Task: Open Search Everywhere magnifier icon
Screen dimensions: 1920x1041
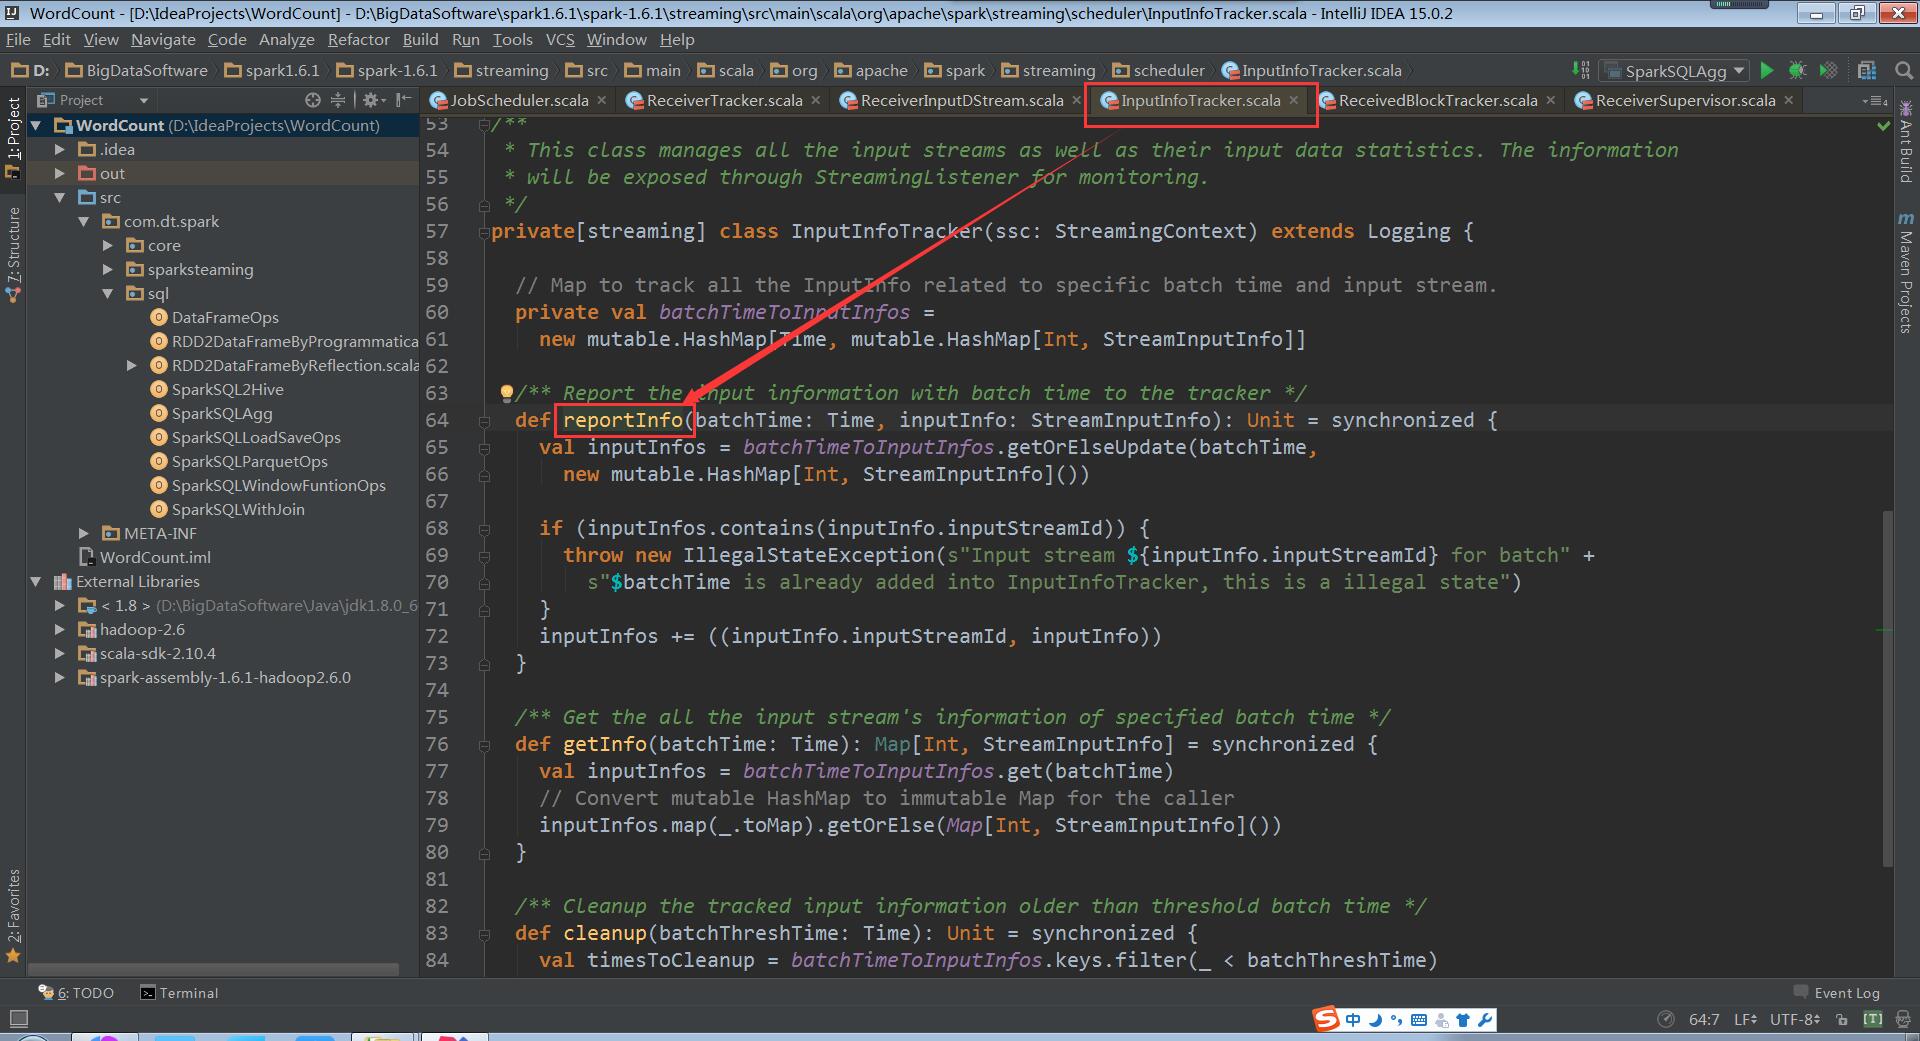Action: click(x=1904, y=70)
